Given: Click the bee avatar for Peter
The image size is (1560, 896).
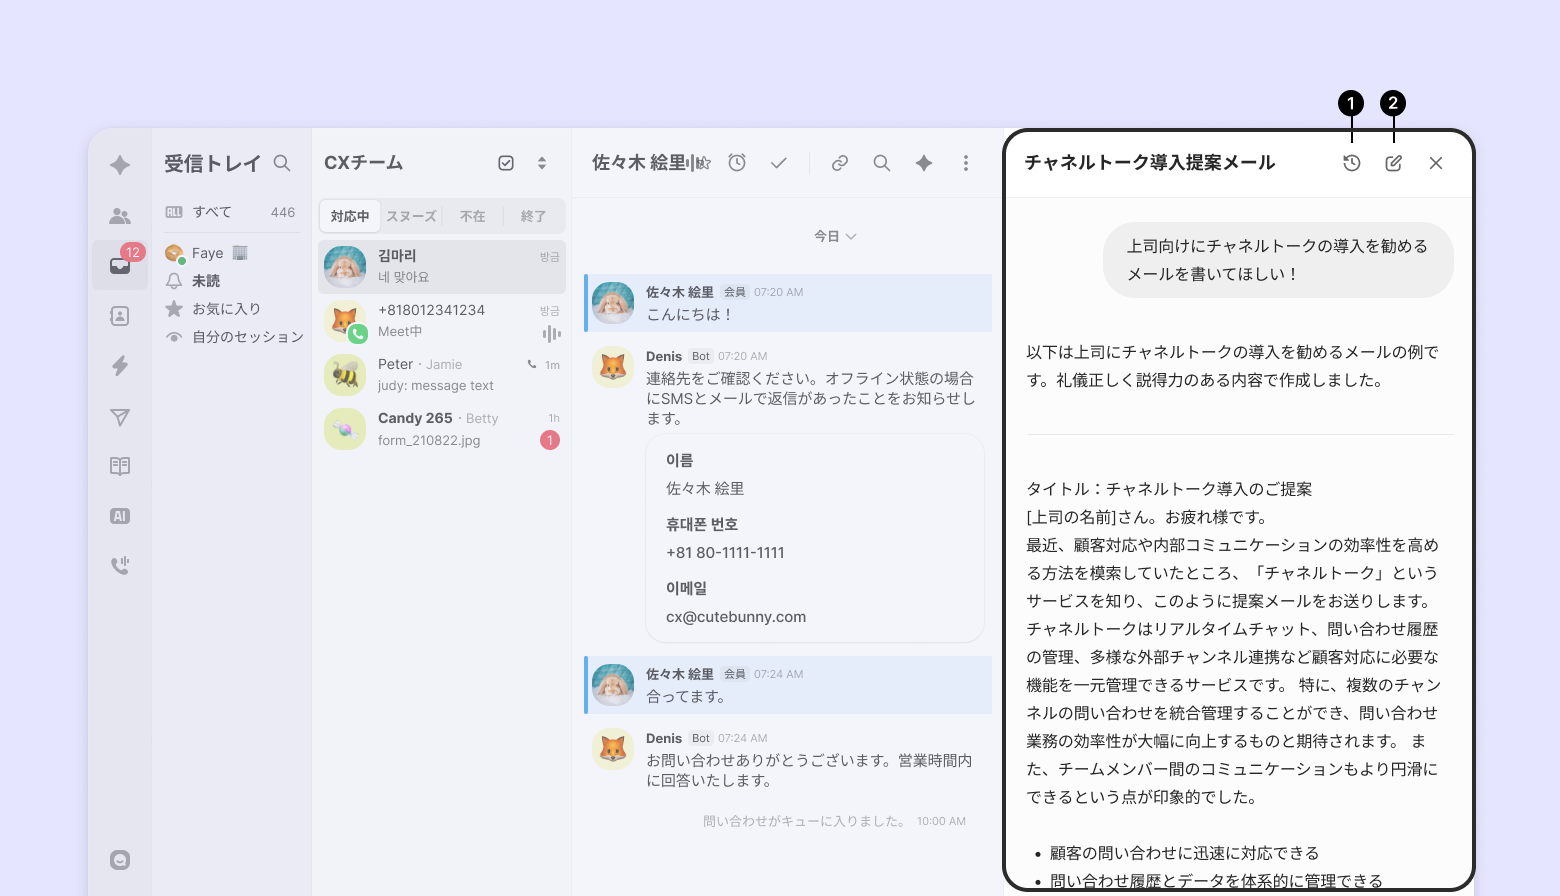Looking at the screenshot, I should pyautogui.click(x=345, y=375).
